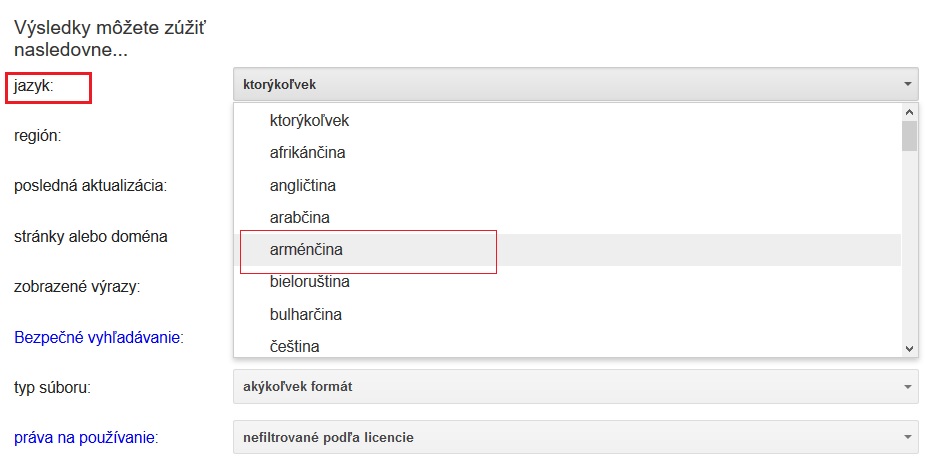Screen dimensions: 933x466
Task: Choose bieloruština in the language list
Action: pyautogui.click(x=309, y=282)
